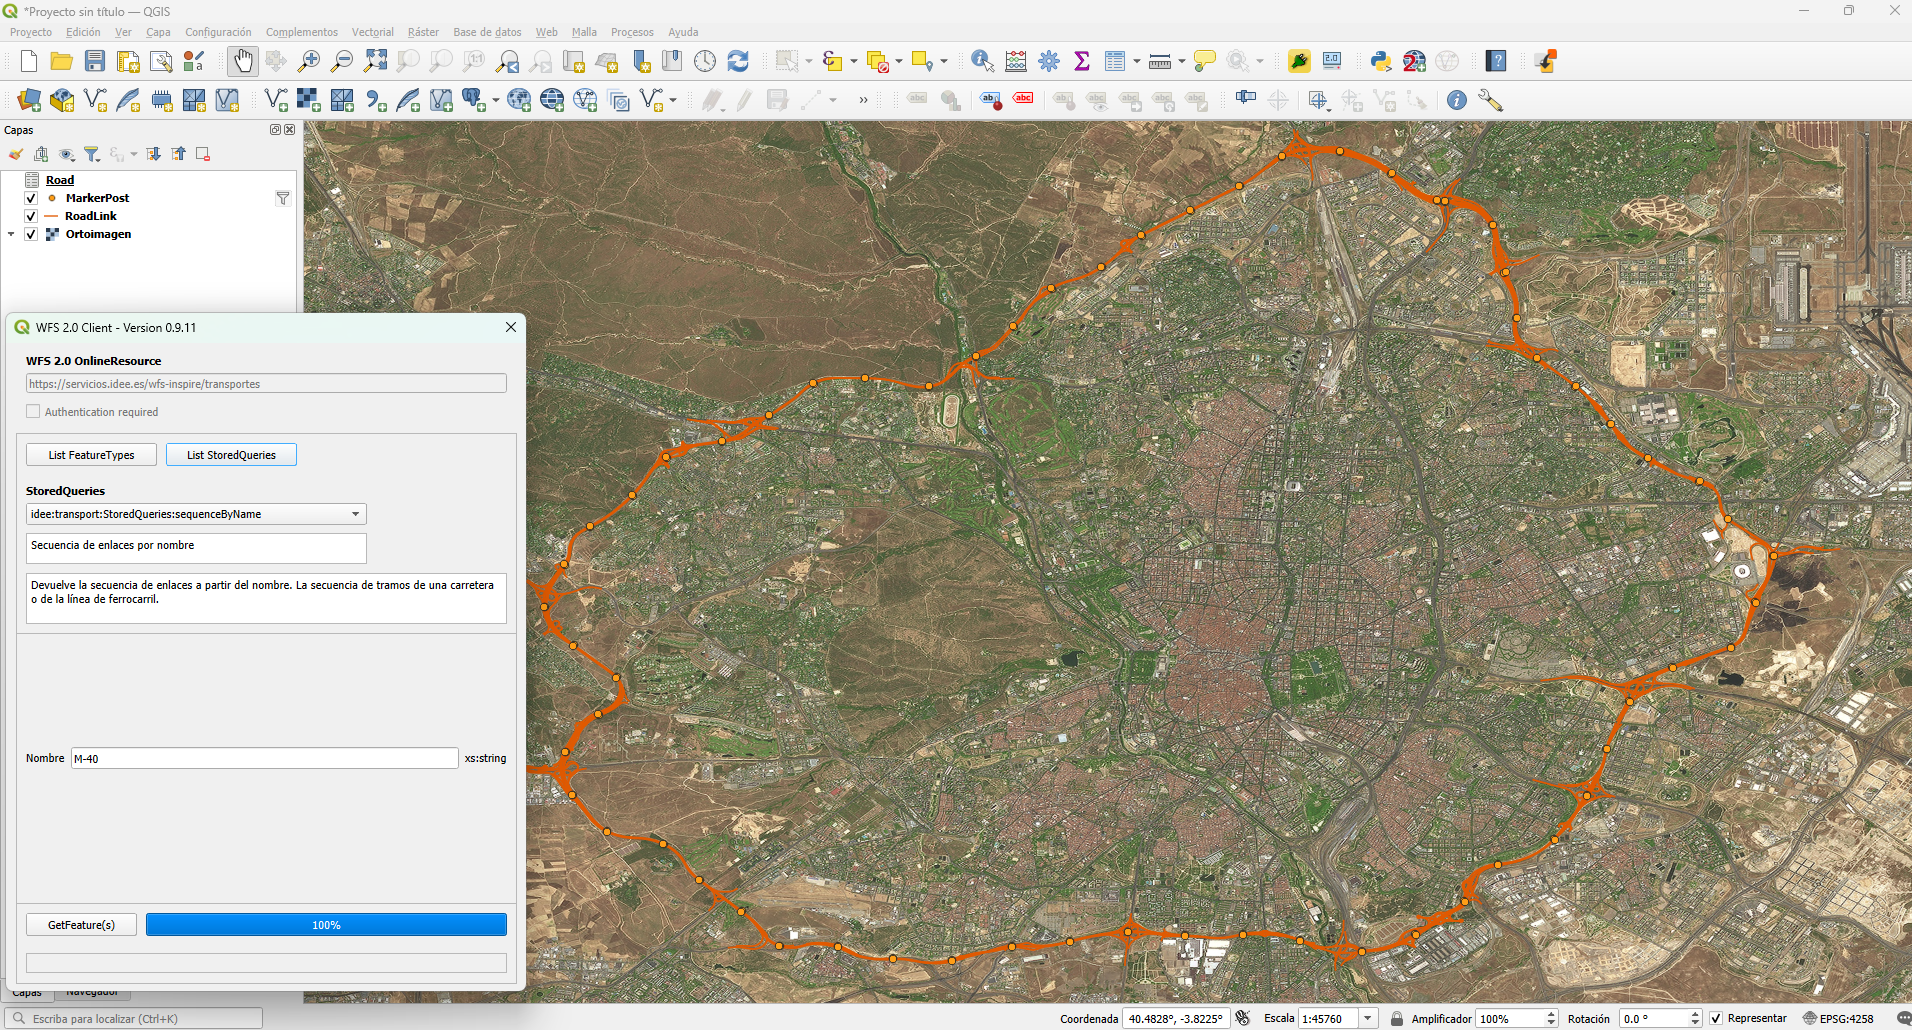Toggle the Representar render checkbox

coord(1716,1019)
